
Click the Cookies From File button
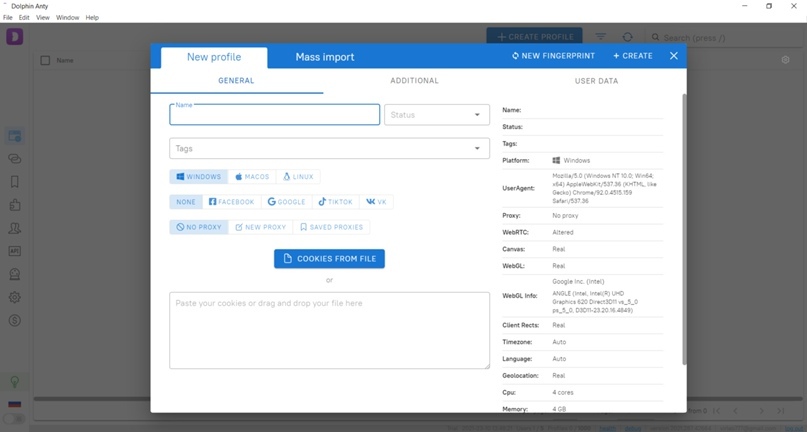point(329,258)
